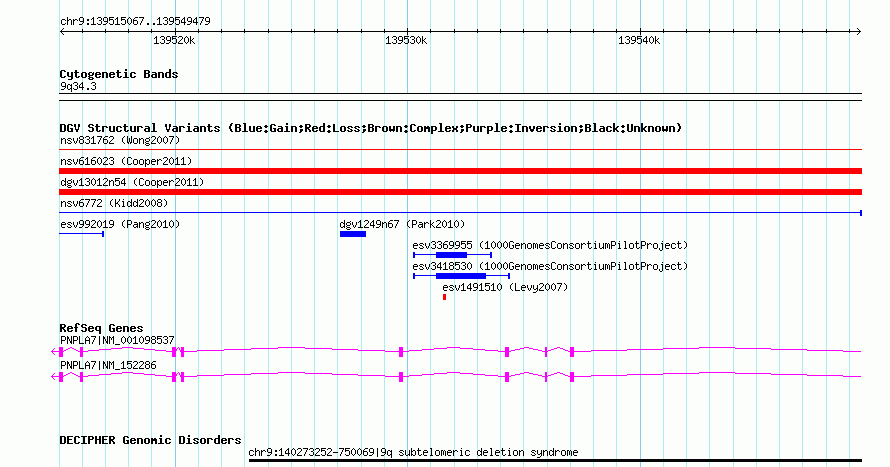This screenshot has width=890, height=467.
Task: Click the blue esv3418530 gain glyph
Action: pos(461,276)
